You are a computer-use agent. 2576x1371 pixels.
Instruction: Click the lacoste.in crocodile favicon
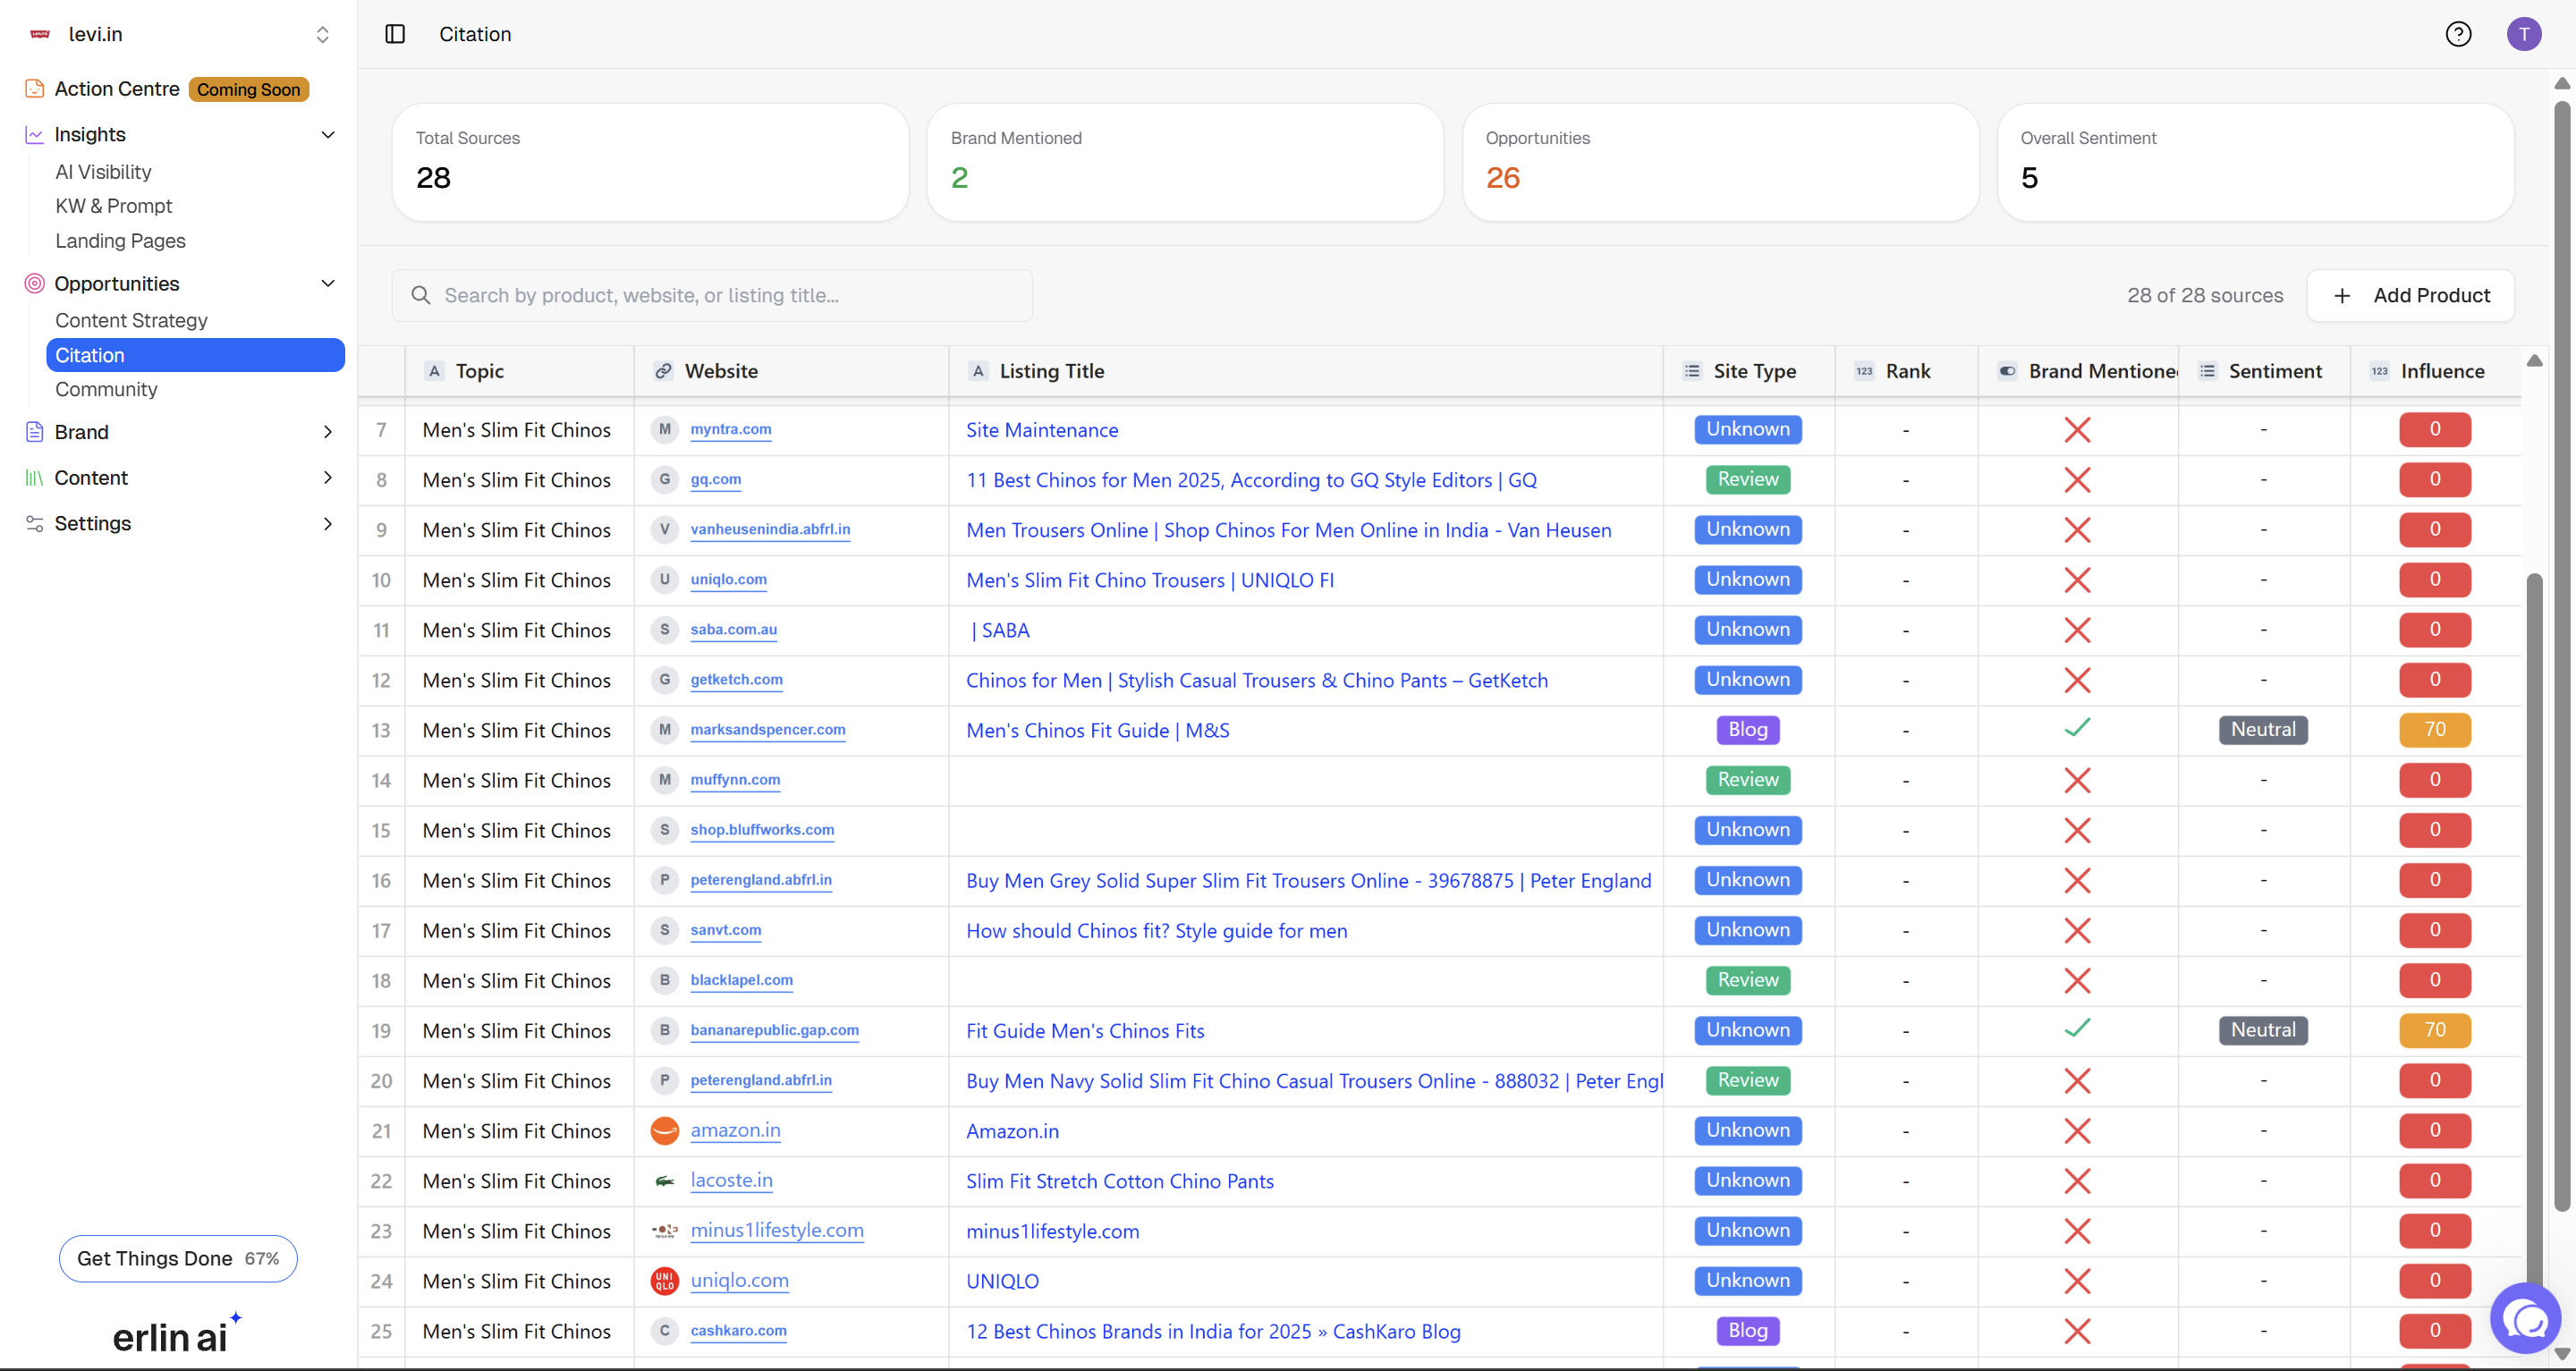pyautogui.click(x=665, y=1181)
